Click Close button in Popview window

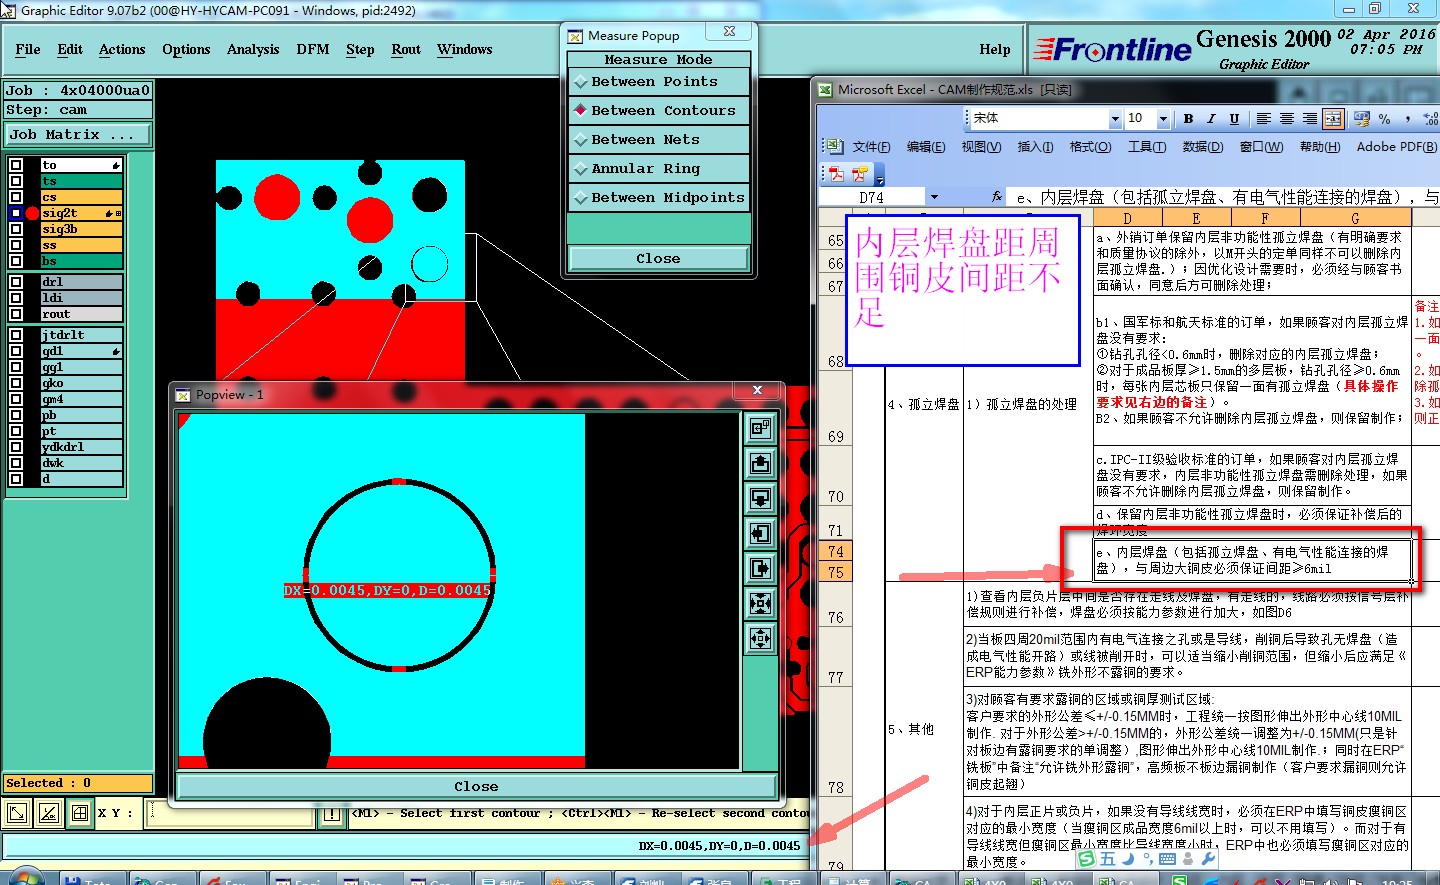pos(476,787)
